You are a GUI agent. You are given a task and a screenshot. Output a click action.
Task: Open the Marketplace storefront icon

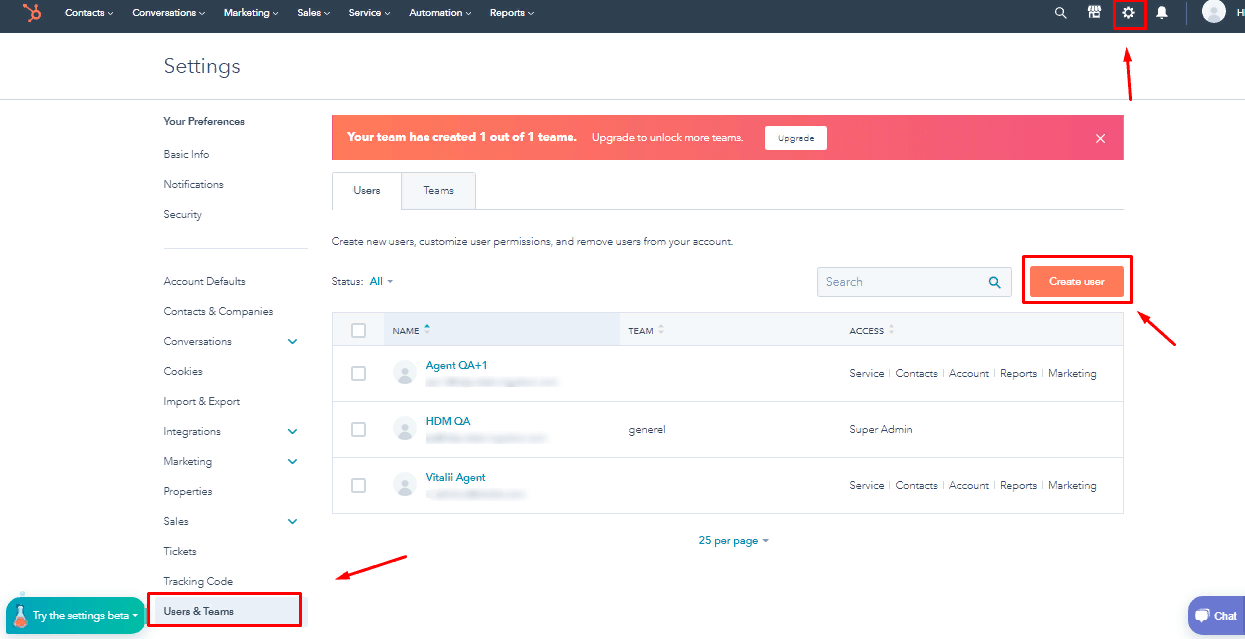click(x=1095, y=13)
